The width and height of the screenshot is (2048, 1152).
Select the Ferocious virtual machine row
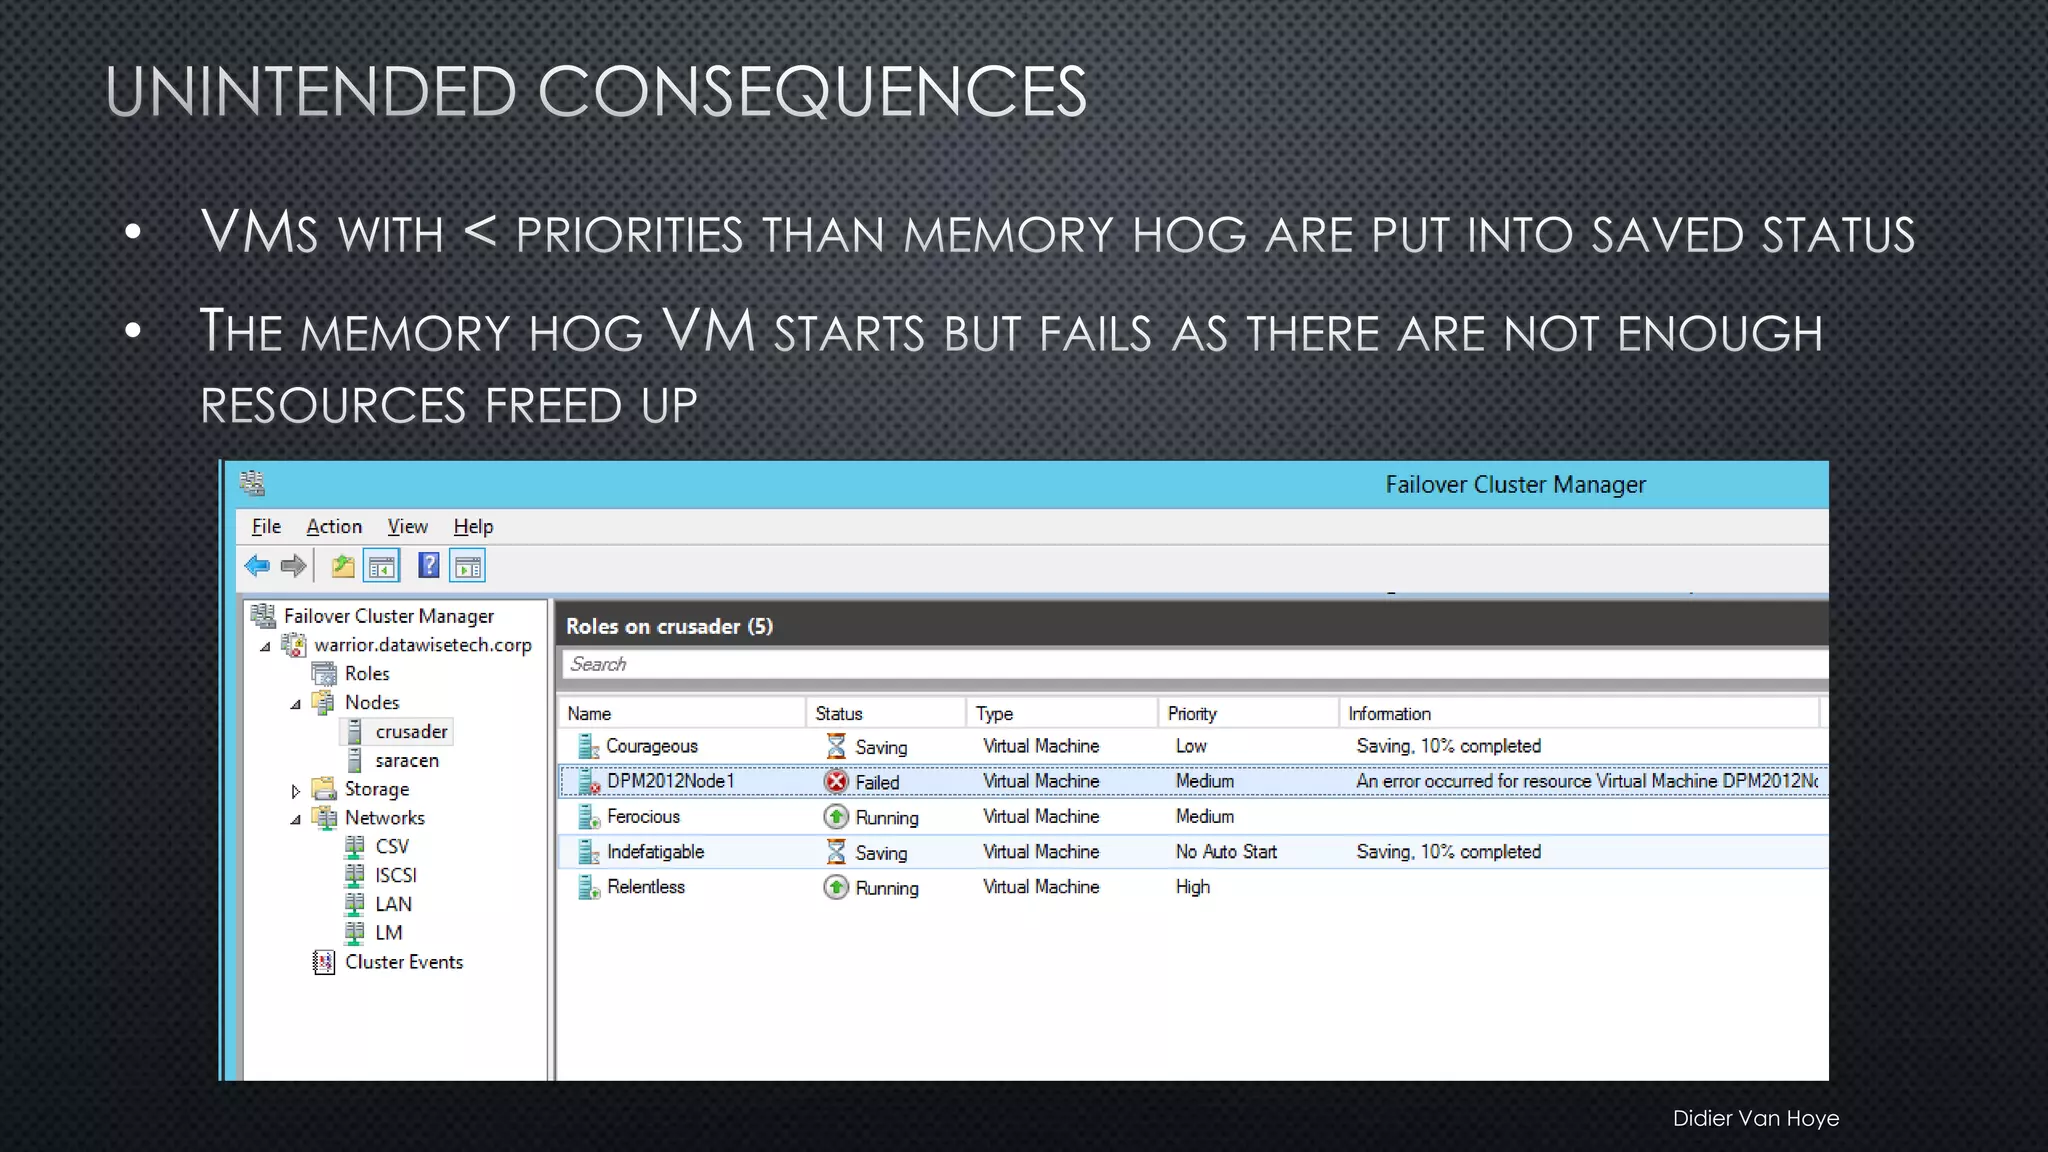643,817
